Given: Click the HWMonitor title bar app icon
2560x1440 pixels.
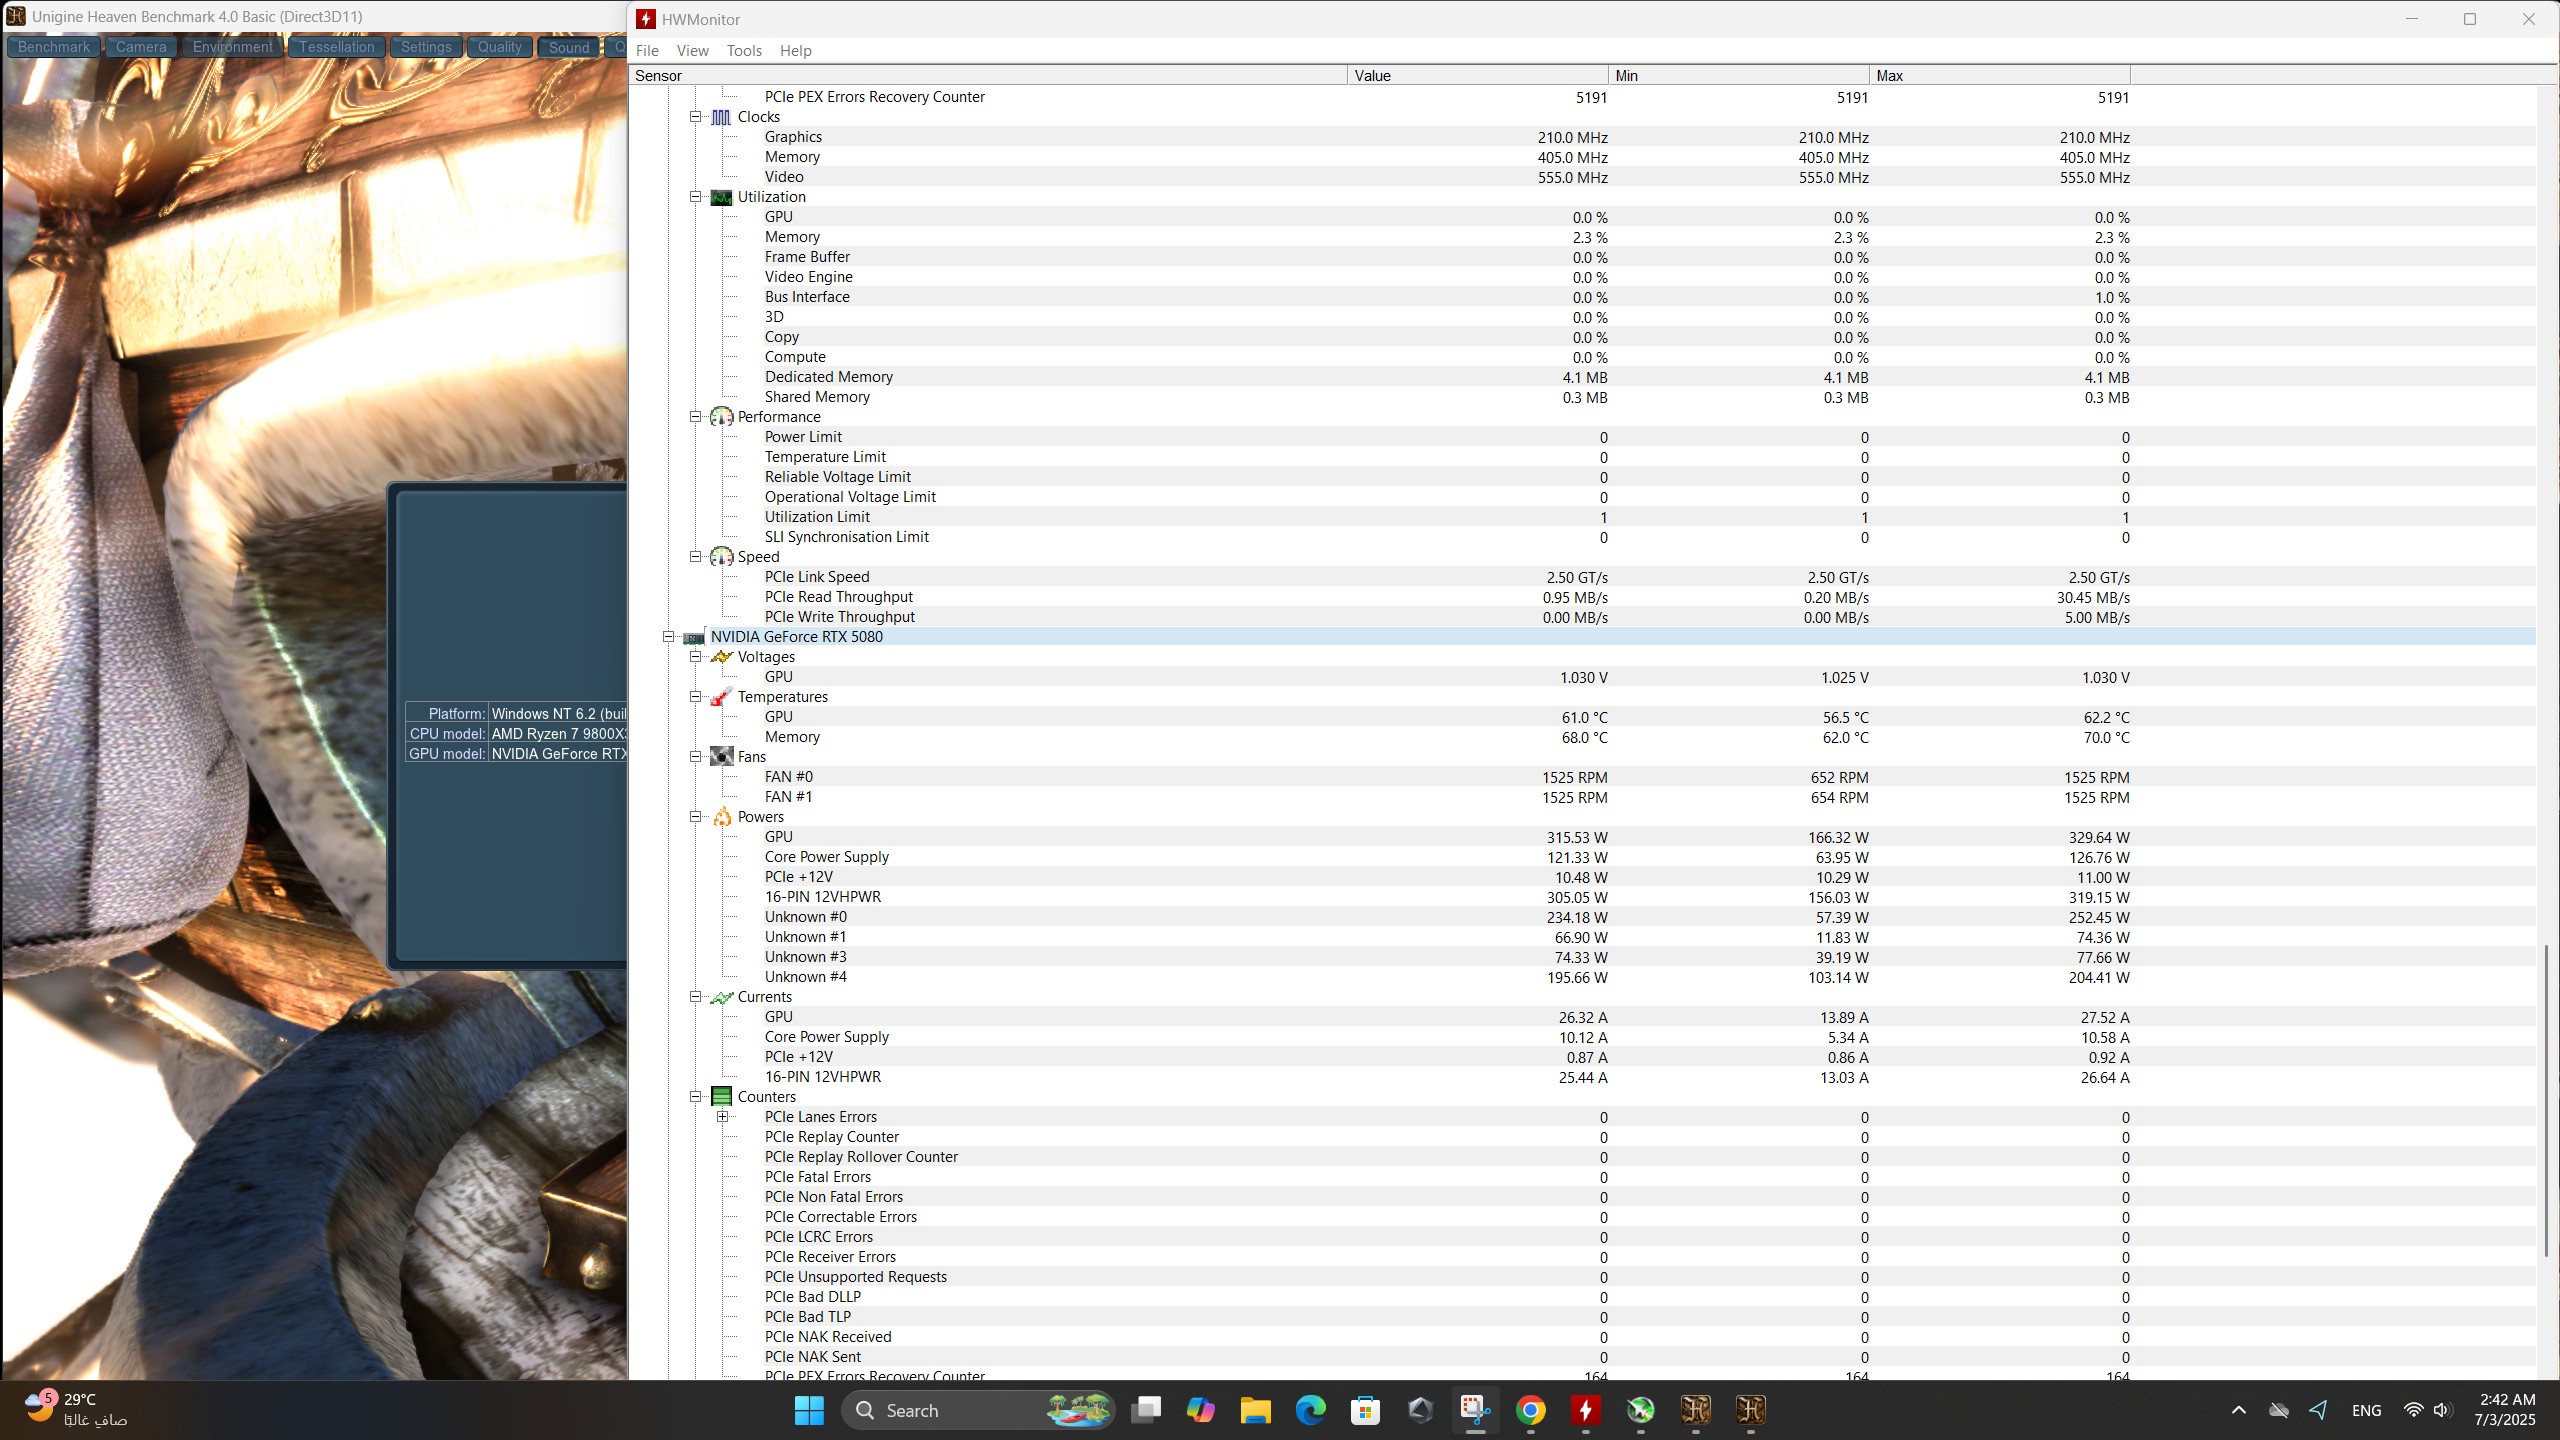Looking at the screenshot, I should point(646,19).
